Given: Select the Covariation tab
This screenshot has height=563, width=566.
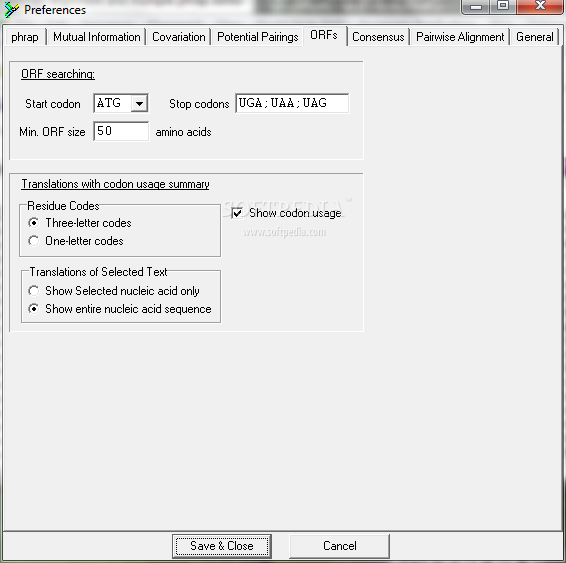Looking at the screenshot, I should [x=179, y=37].
